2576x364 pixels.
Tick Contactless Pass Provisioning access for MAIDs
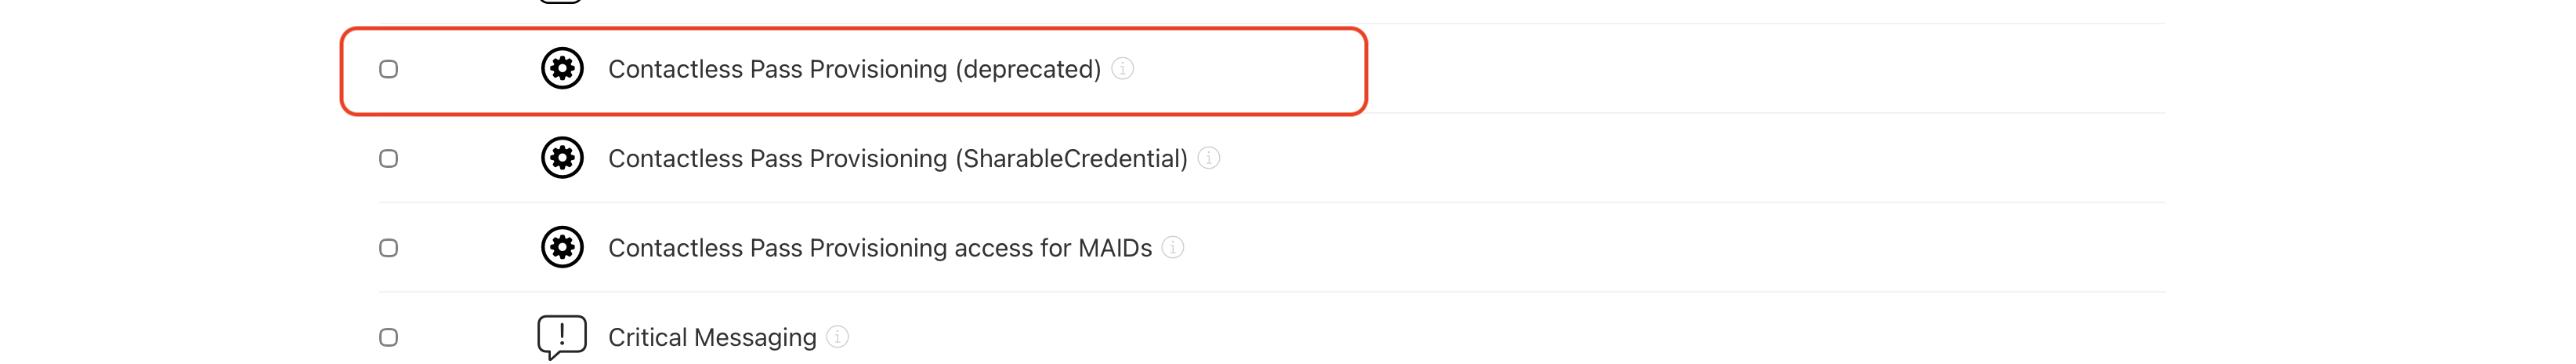pyautogui.click(x=389, y=248)
